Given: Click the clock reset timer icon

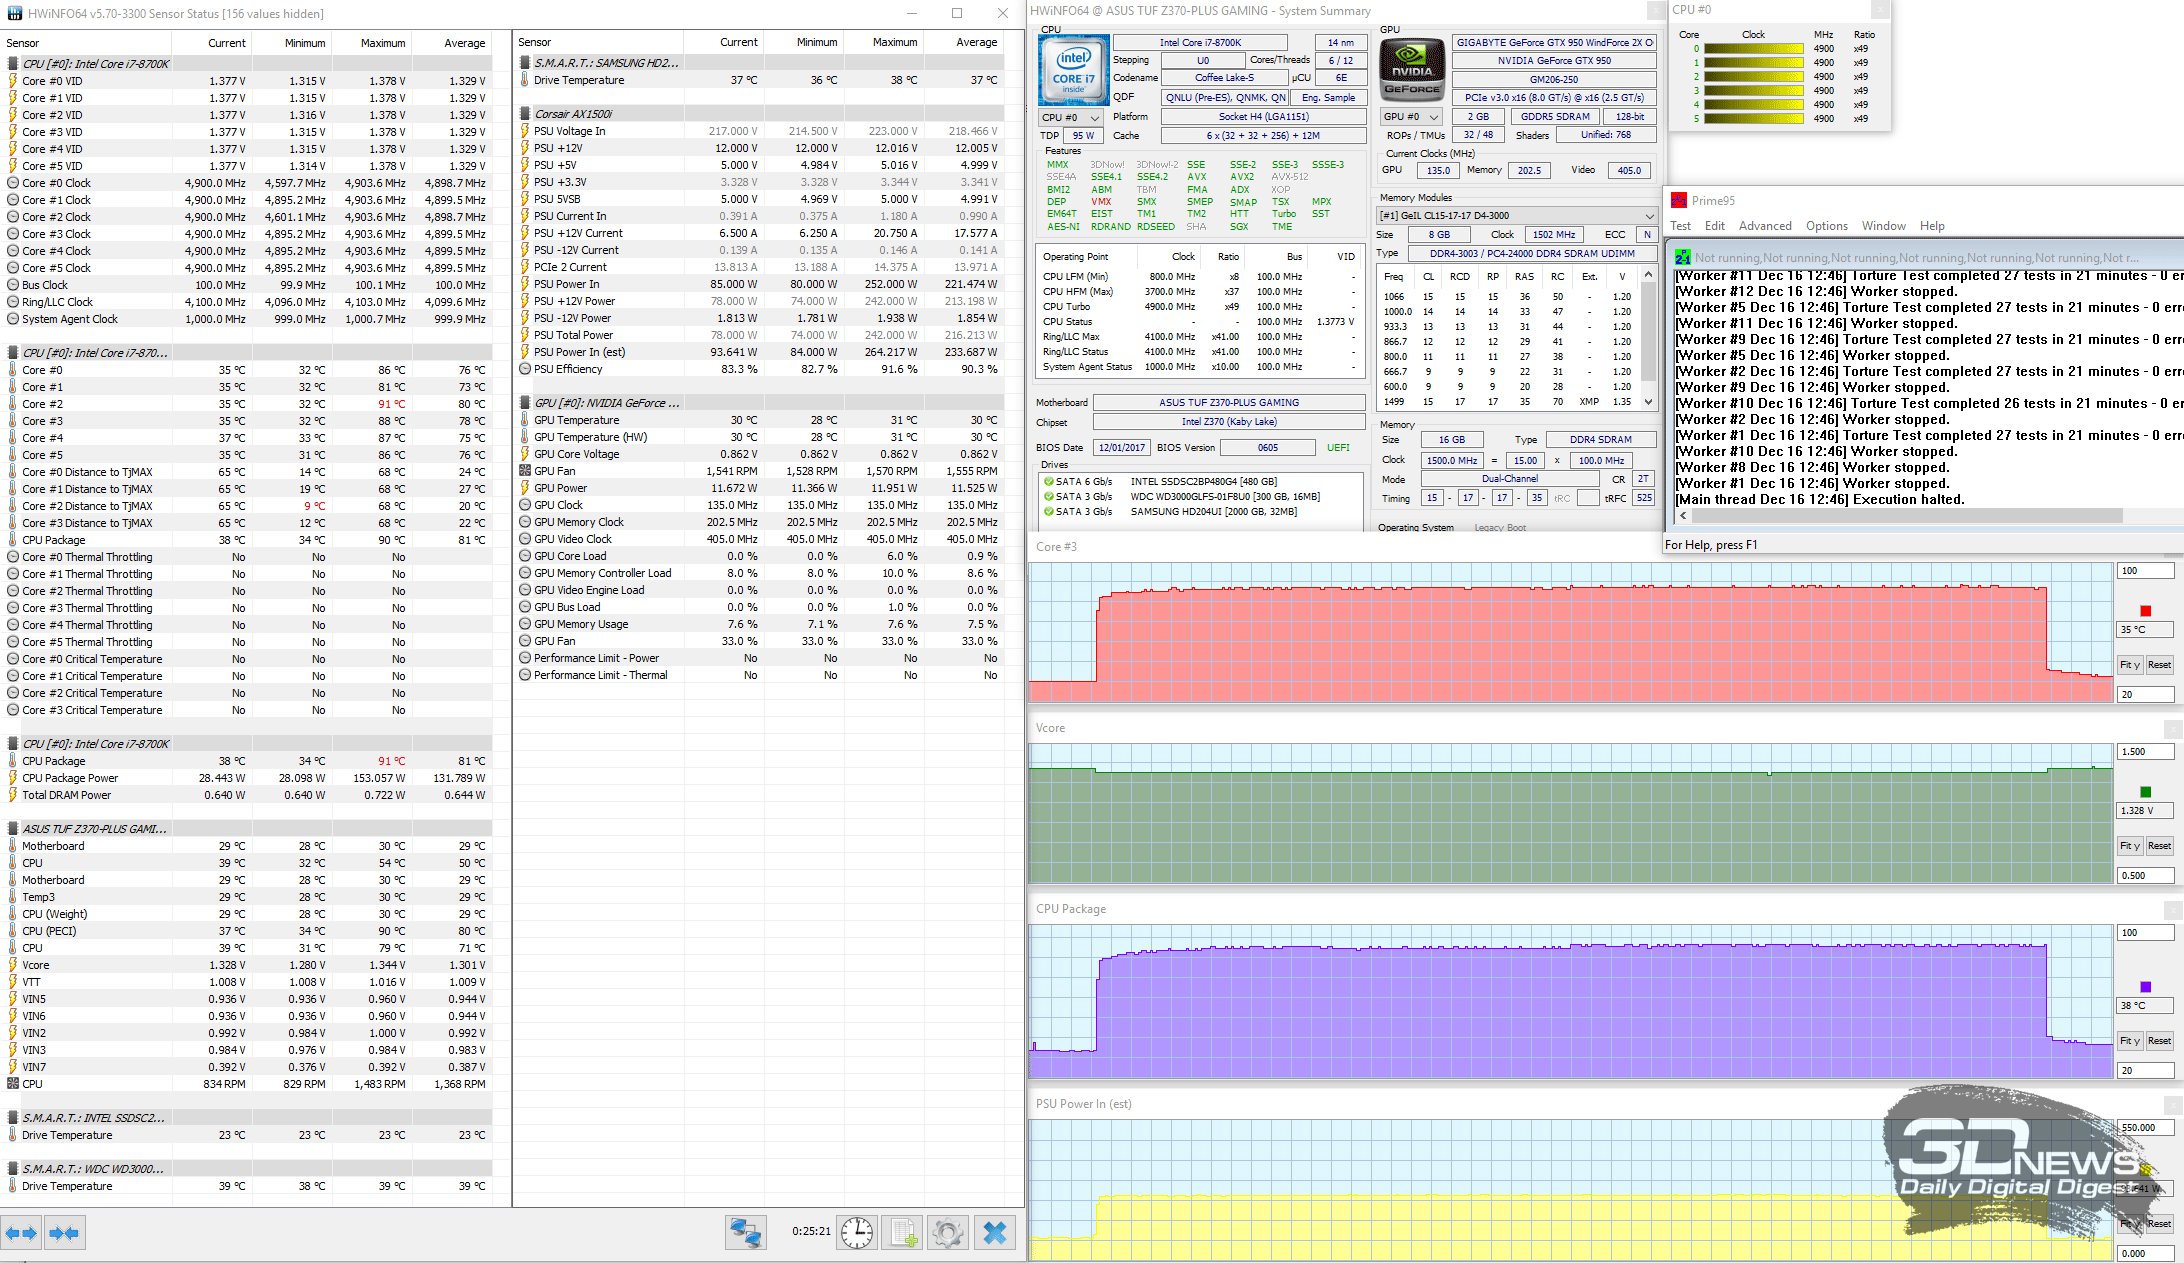Looking at the screenshot, I should click(x=857, y=1233).
